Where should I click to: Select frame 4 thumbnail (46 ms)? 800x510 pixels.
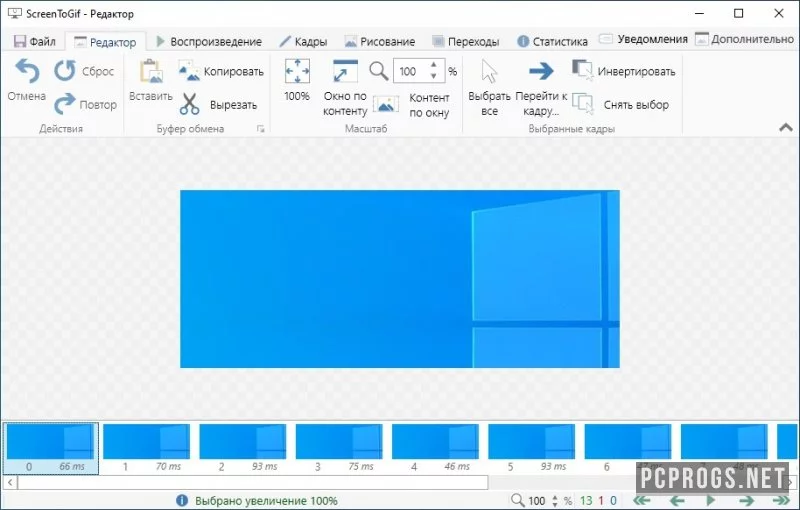point(435,448)
